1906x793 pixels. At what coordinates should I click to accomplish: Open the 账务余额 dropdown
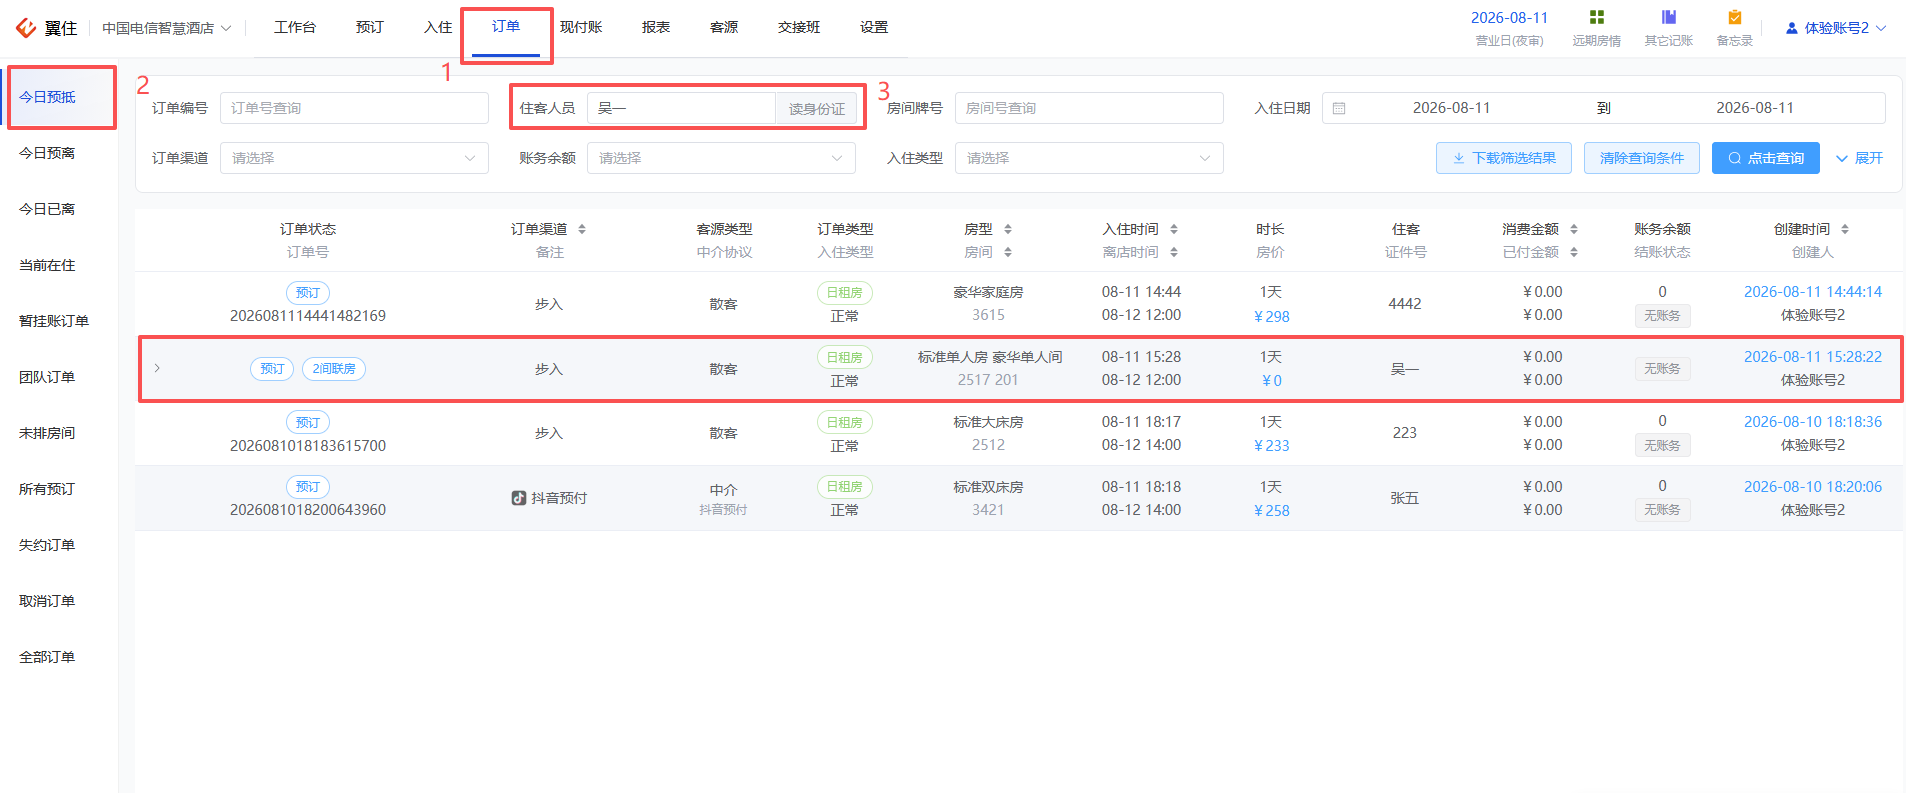(721, 158)
